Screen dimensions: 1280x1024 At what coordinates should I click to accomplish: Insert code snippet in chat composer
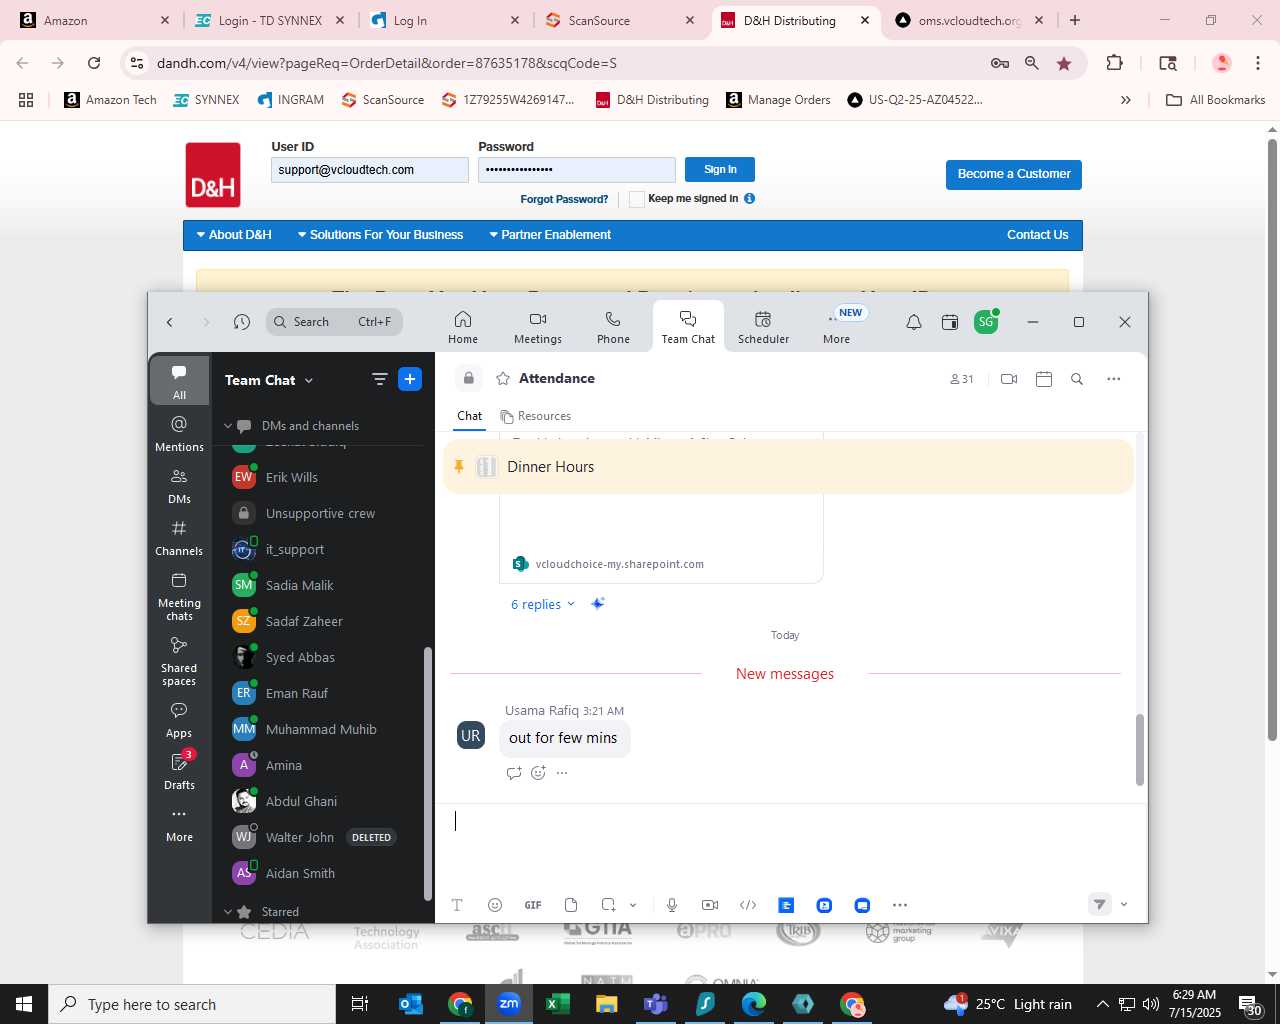748,905
